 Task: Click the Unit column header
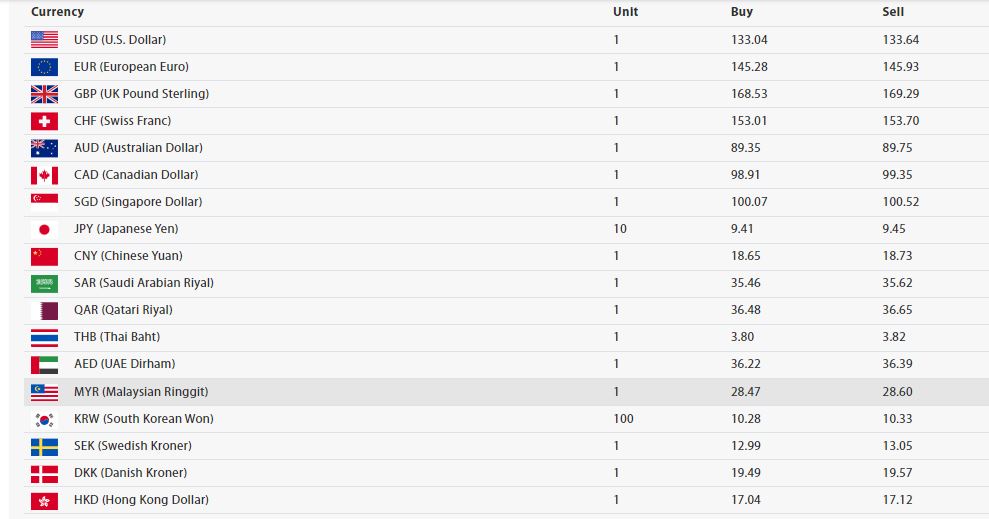pyautogui.click(x=625, y=12)
